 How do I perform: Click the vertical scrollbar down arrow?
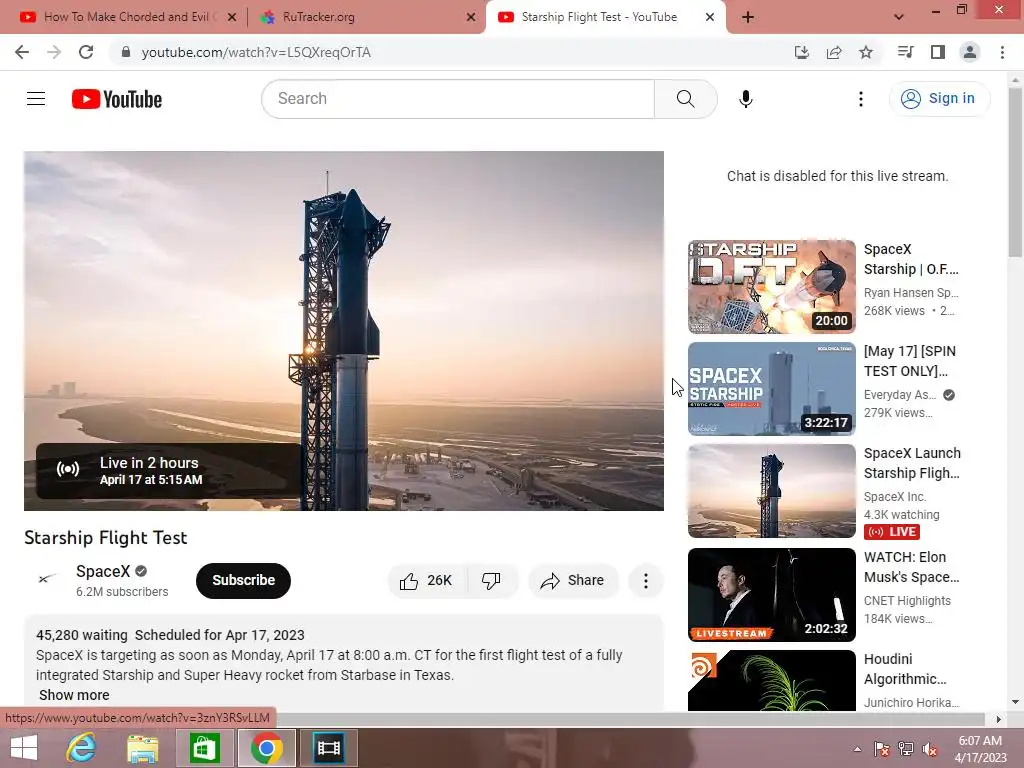(x=1015, y=702)
